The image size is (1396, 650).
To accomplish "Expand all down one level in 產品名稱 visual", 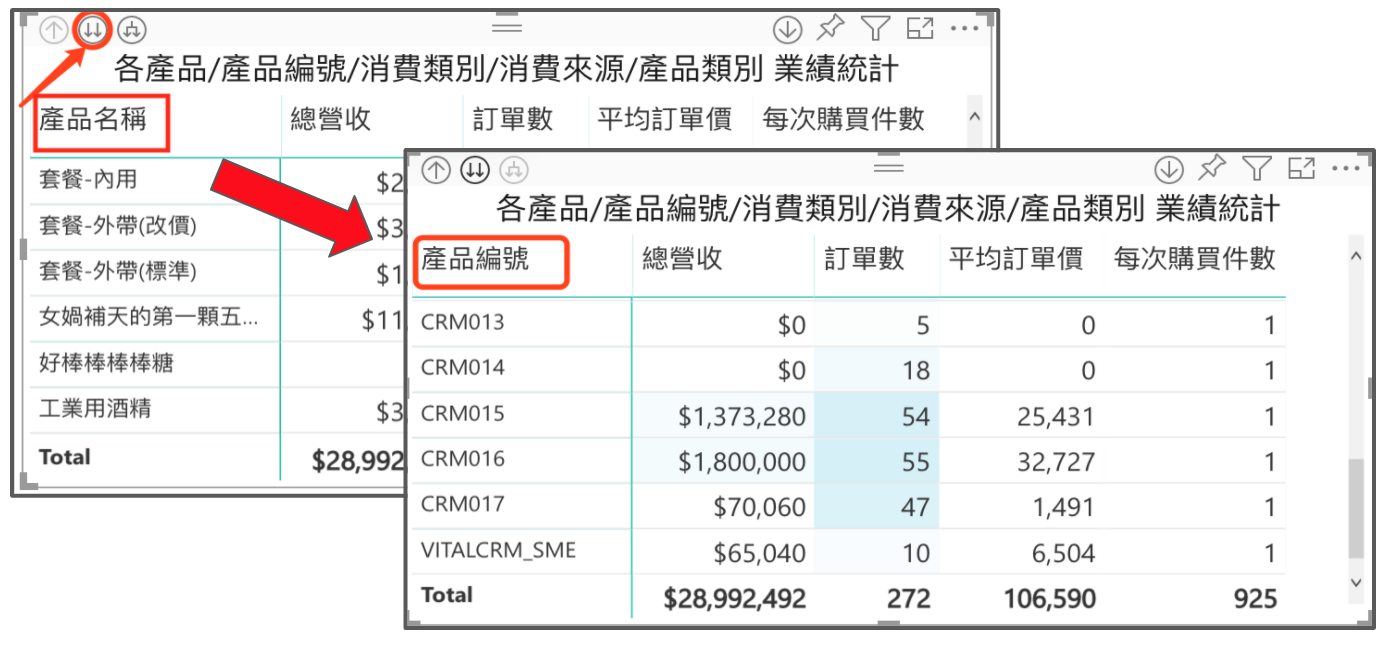I will pyautogui.click(x=132, y=29).
